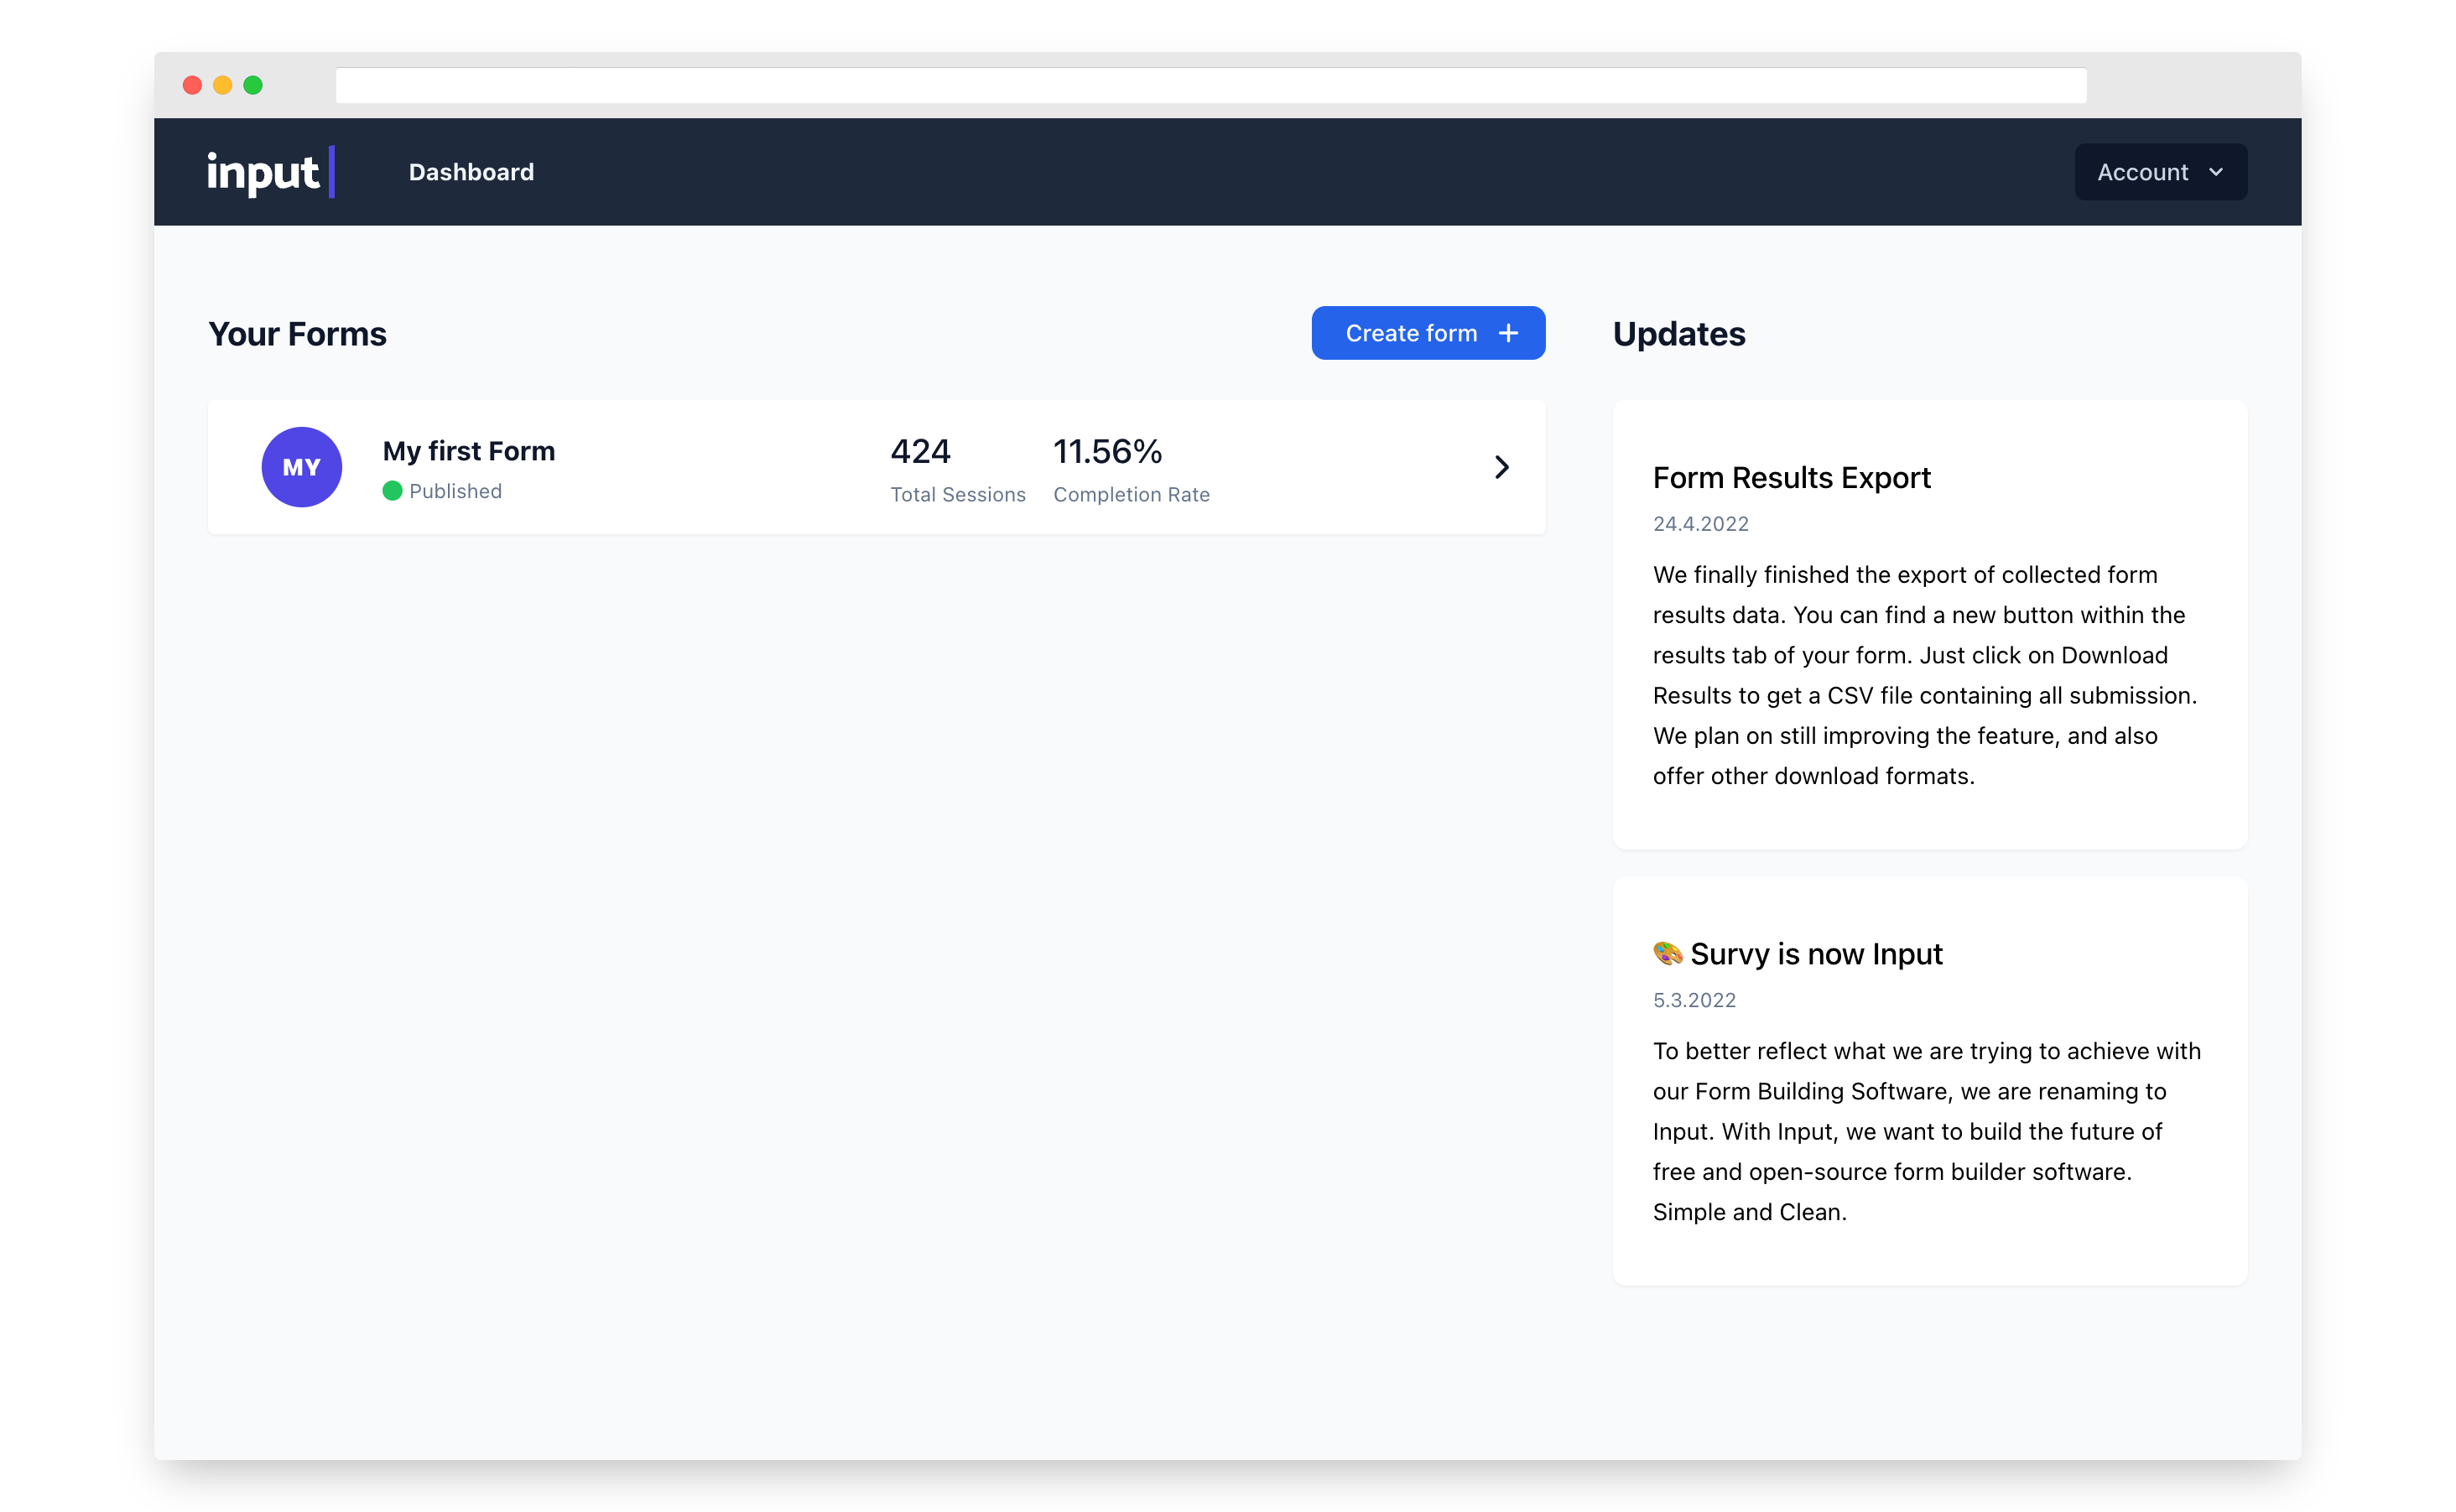This screenshot has width=2456, height=1512.
Task: Click the yellow minimize window dot
Action: click(x=223, y=85)
